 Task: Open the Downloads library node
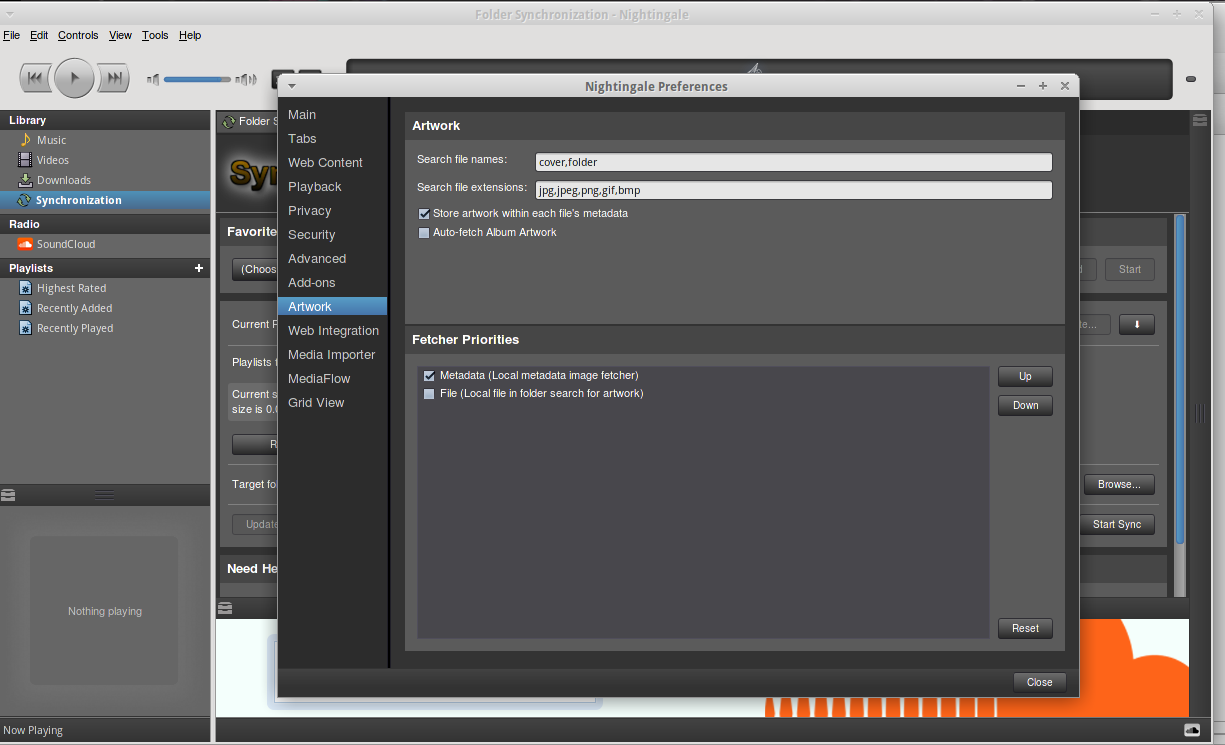tap(63, 180)
